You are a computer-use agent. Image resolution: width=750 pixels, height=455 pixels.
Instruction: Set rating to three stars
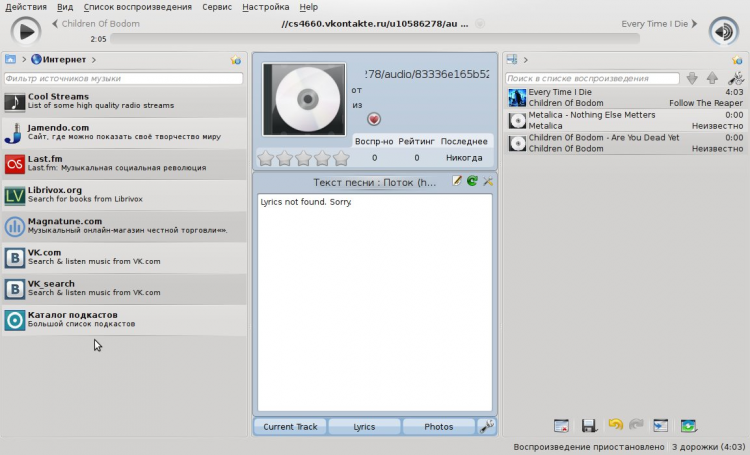(x=303, y=158)
